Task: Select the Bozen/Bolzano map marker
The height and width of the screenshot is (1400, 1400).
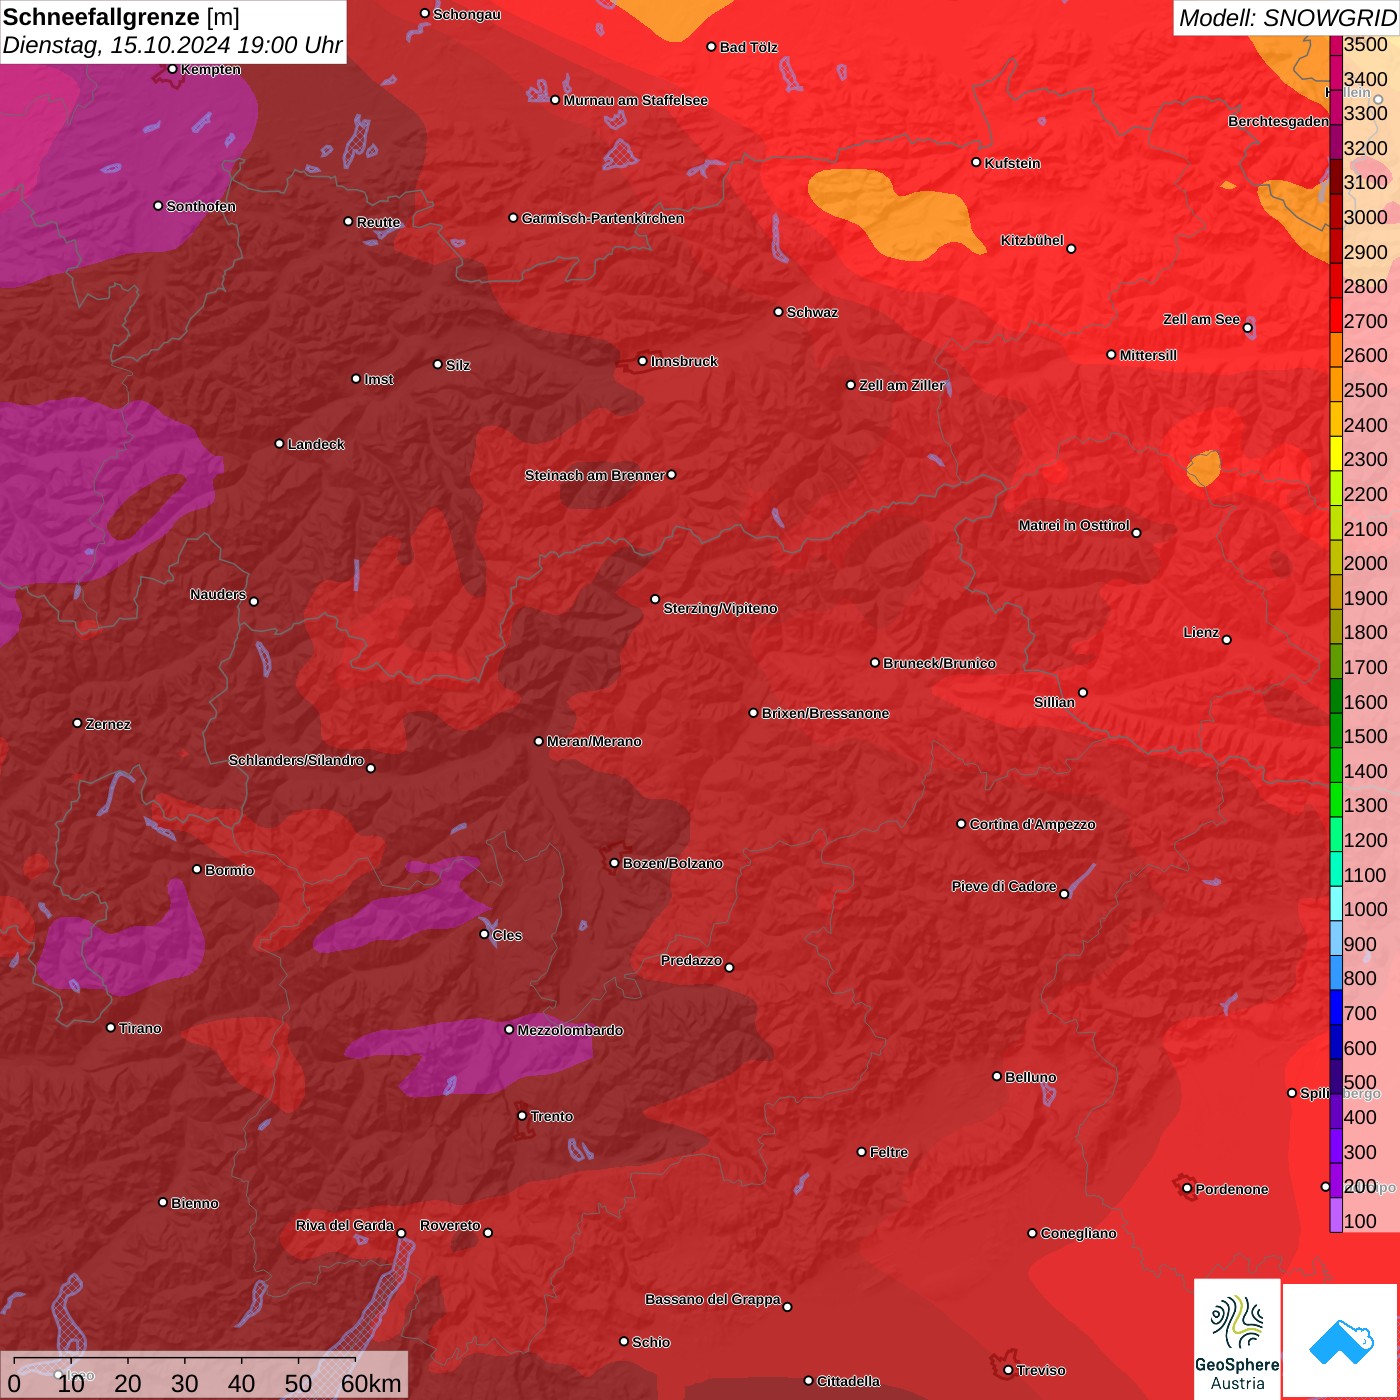Action: [x=615, y=863]
